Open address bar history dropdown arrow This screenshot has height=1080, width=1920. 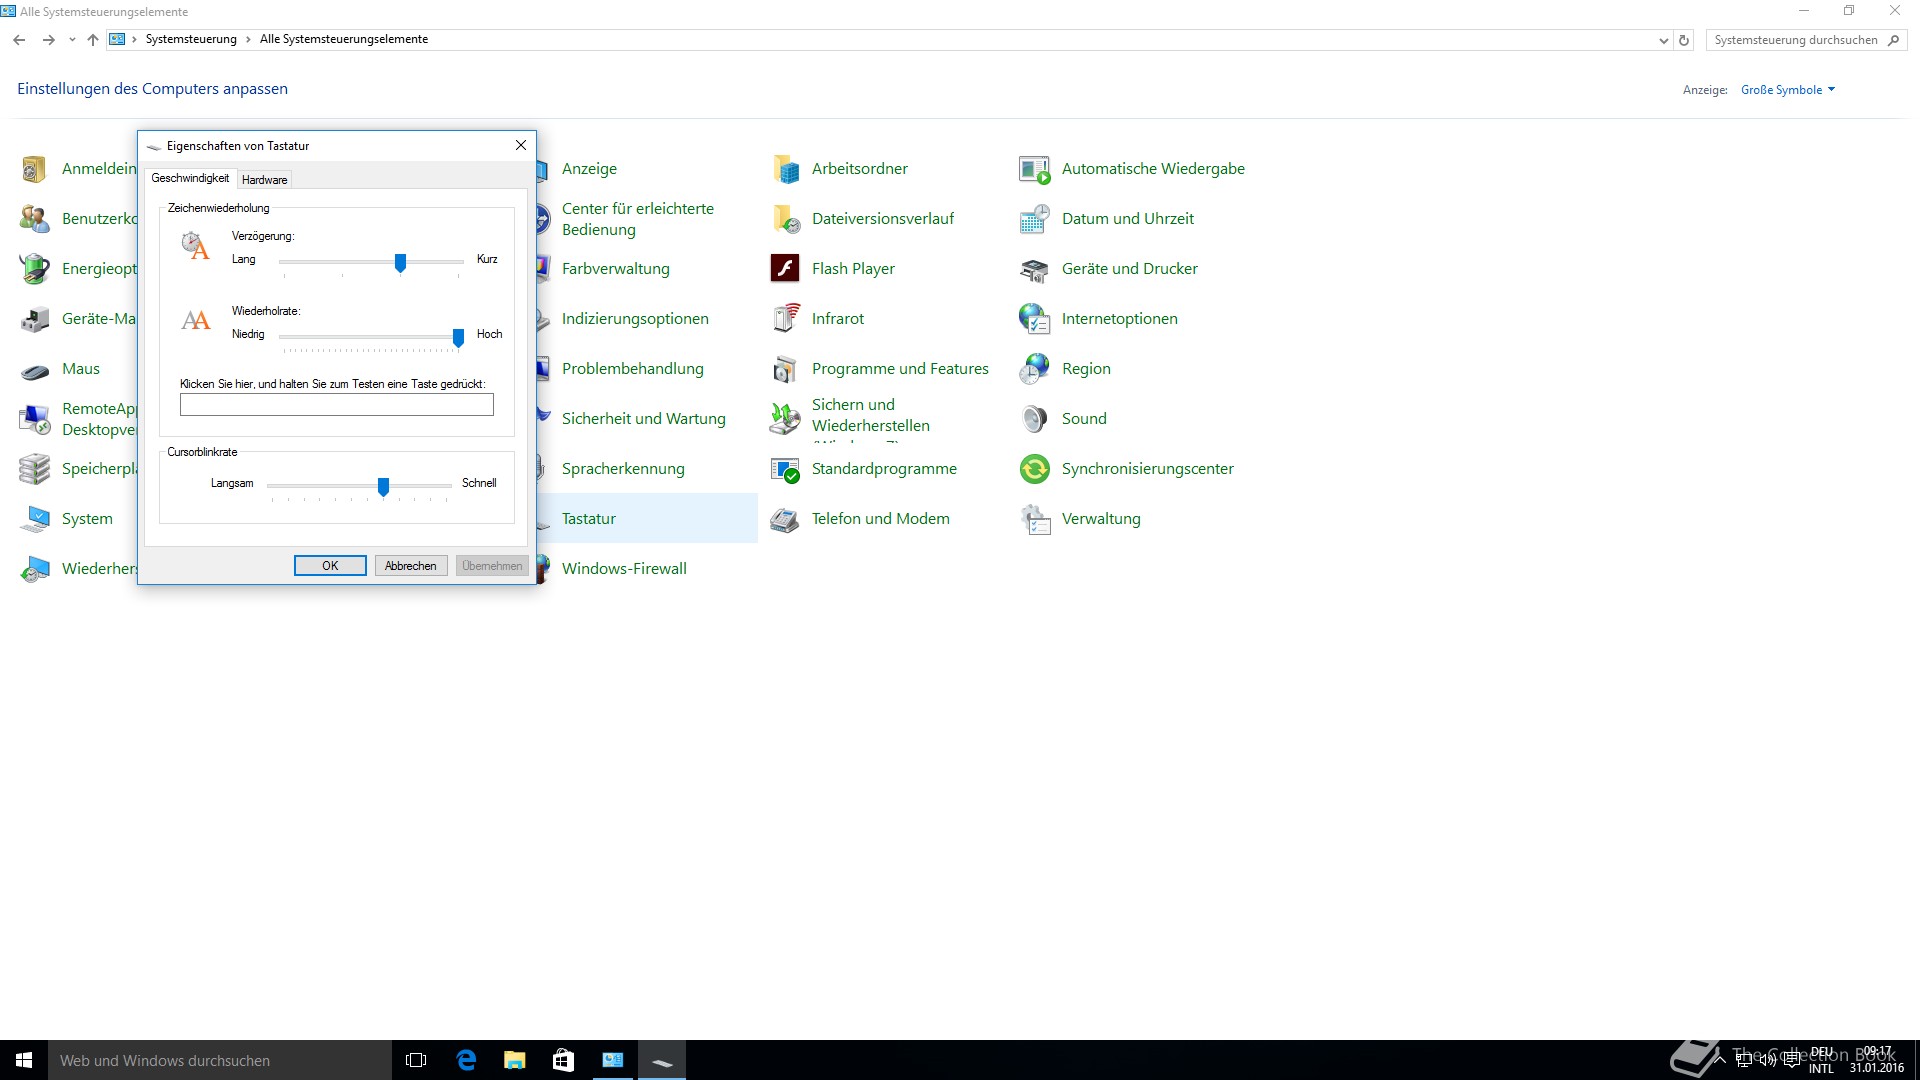pos(1663,40)
